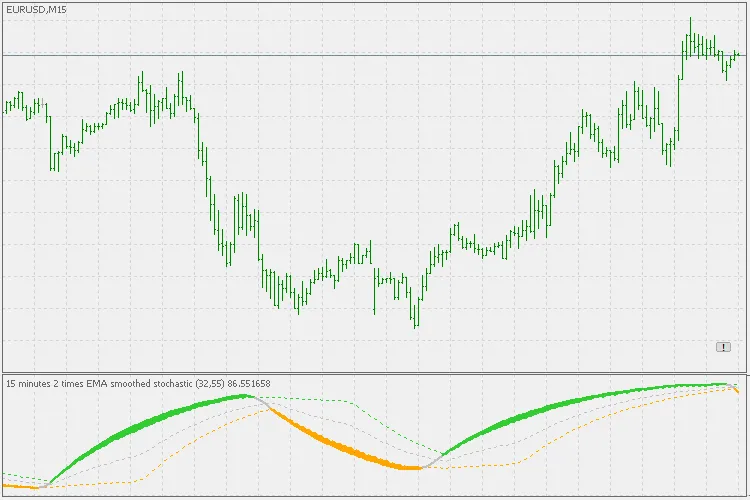
Task: Click the exclamation mark alert icon
Action: [x=723, y=346]
